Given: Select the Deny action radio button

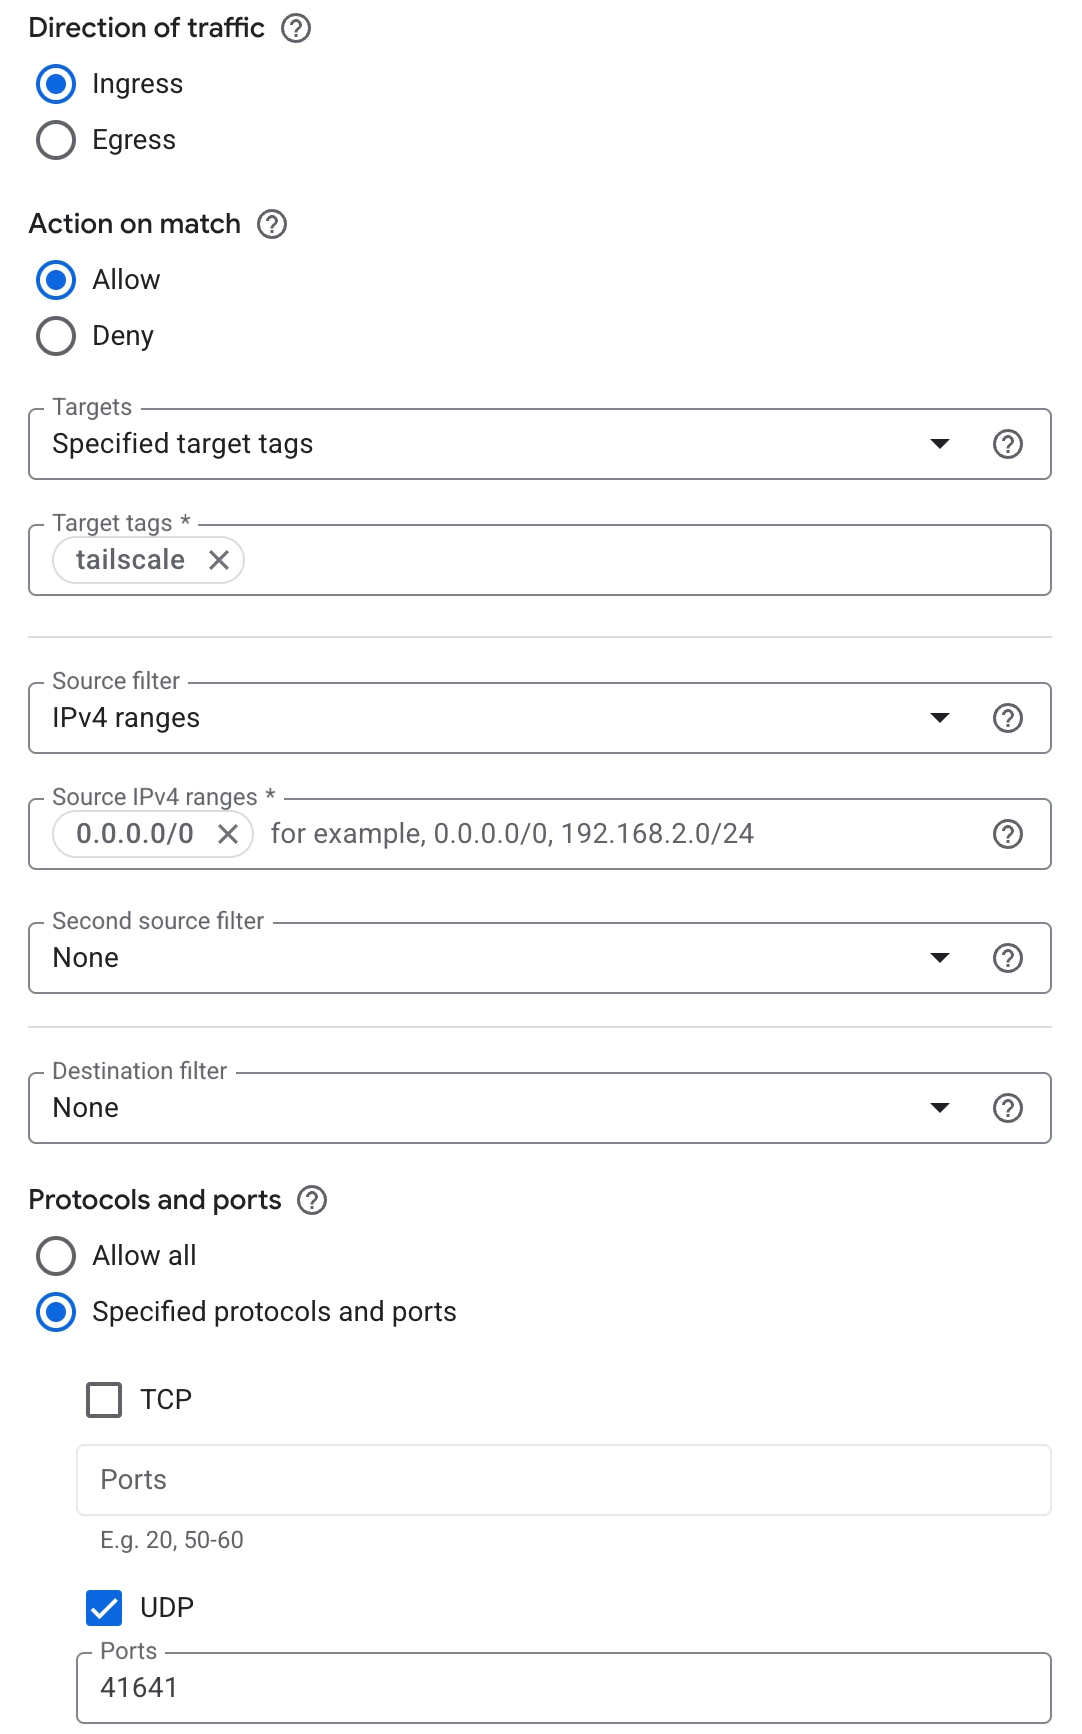Looking at the screenshot, I should [x=56, y=336].
